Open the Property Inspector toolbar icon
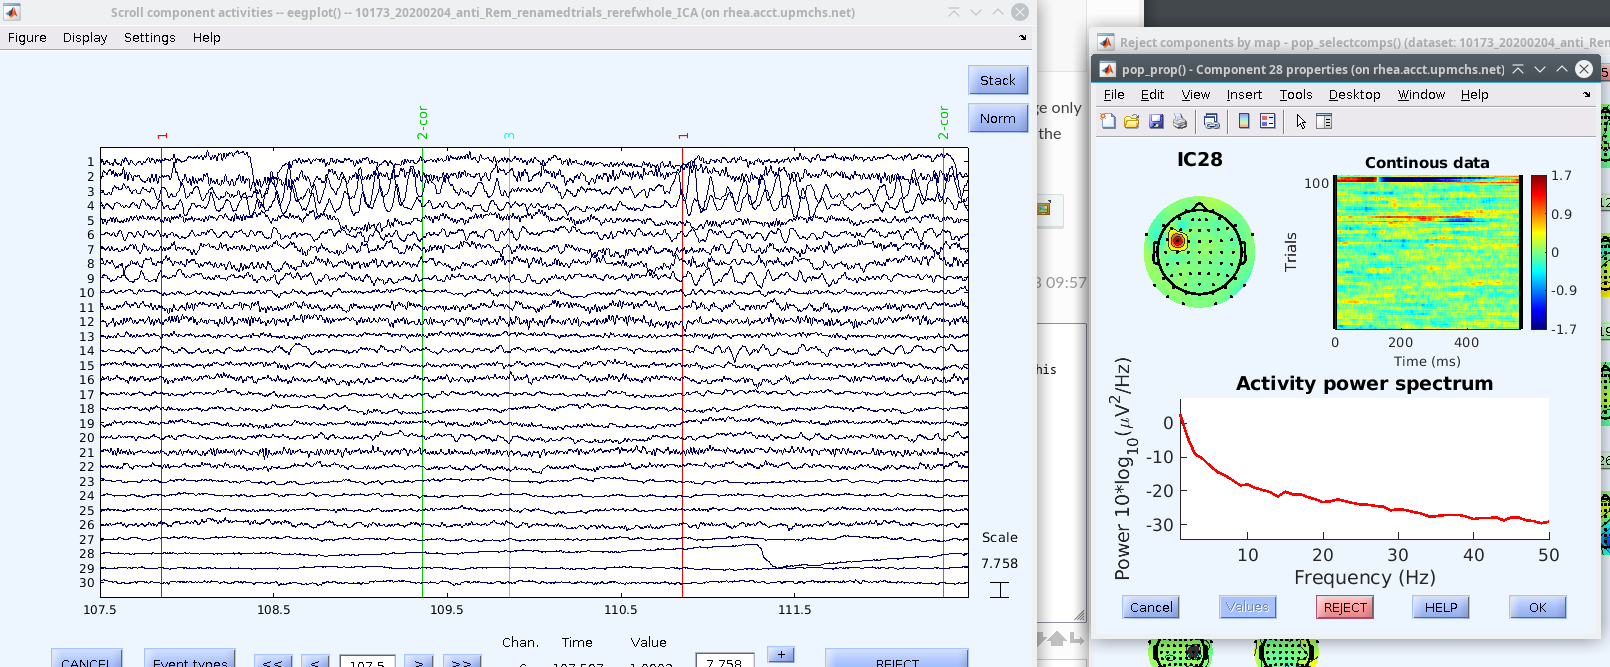Image resolution: width=1610 pixels, height=667 pixels. click(x=1324, y=121)
